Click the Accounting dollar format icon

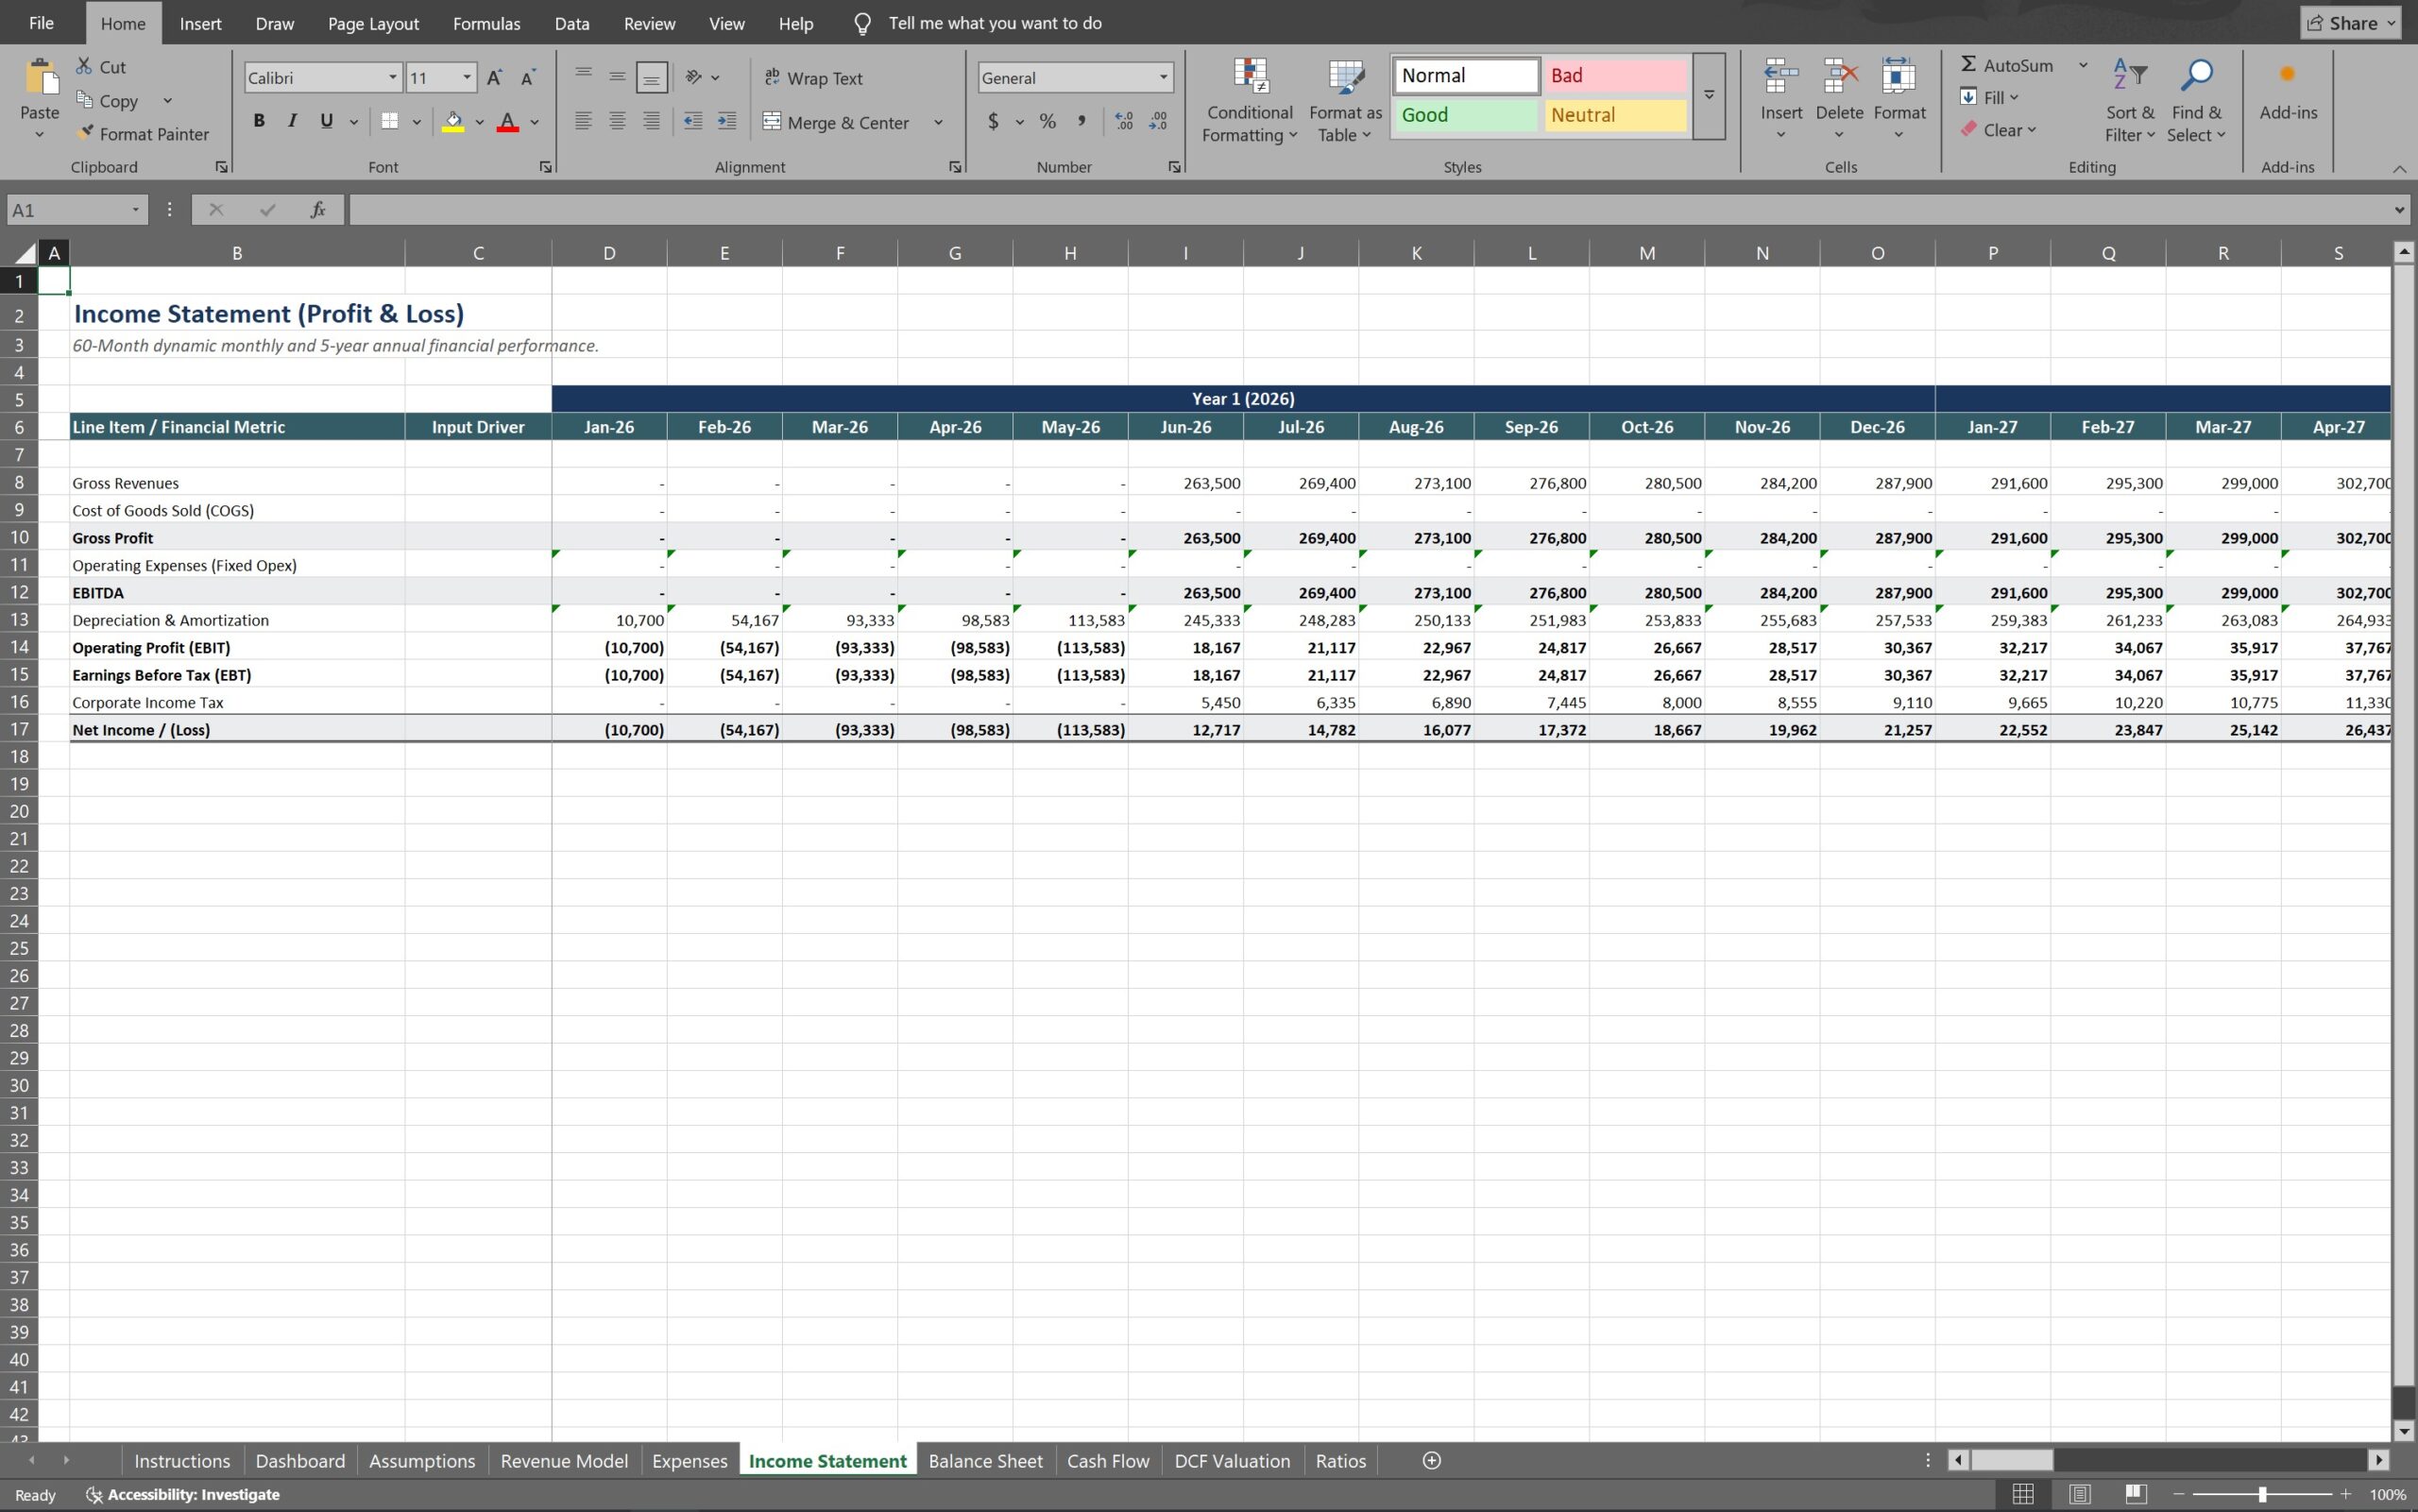pyautogui.click(x=993, y=121)
